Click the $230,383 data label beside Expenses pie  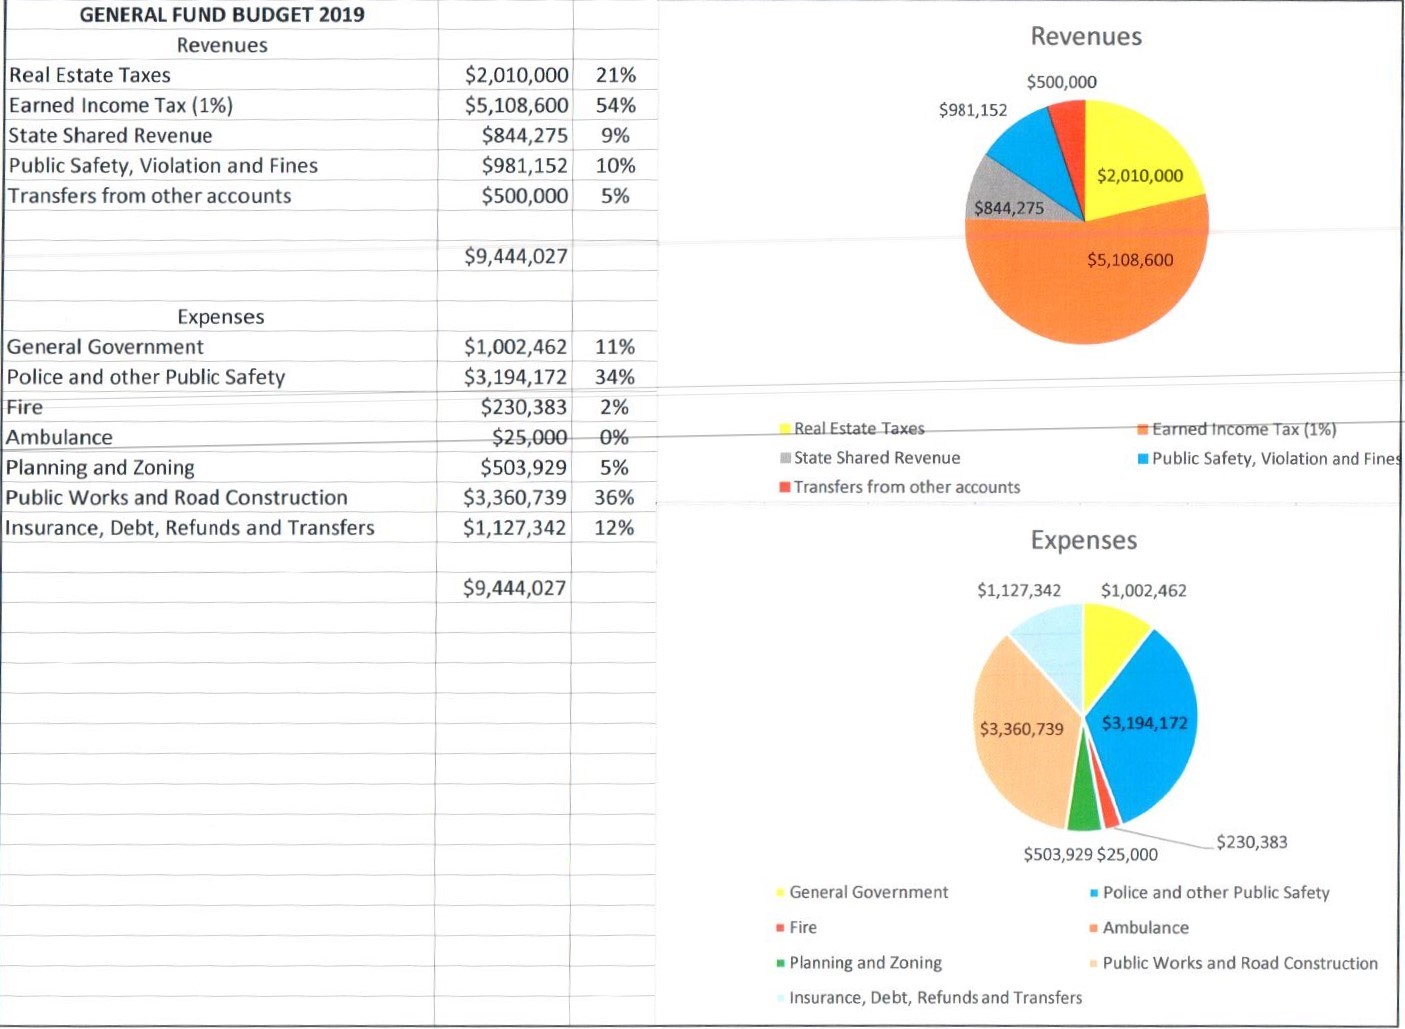coord(1251,842)
